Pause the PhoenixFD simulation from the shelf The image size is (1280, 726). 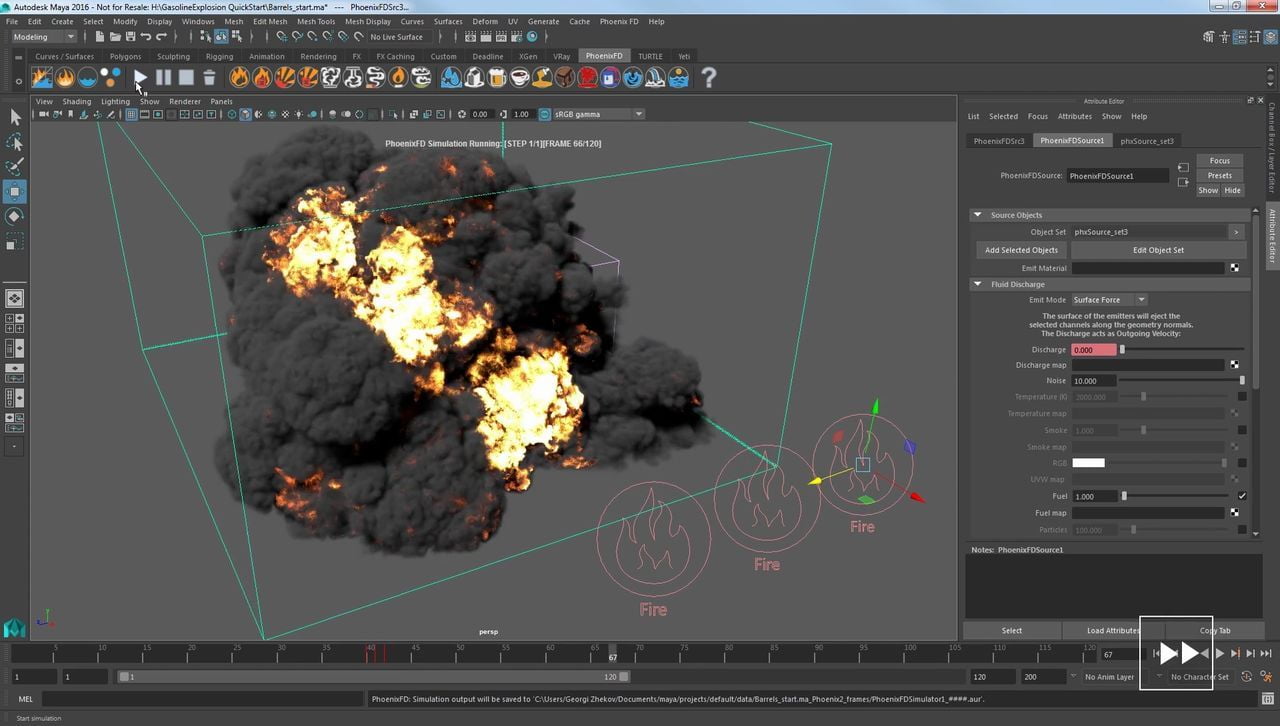click(163, 77)
